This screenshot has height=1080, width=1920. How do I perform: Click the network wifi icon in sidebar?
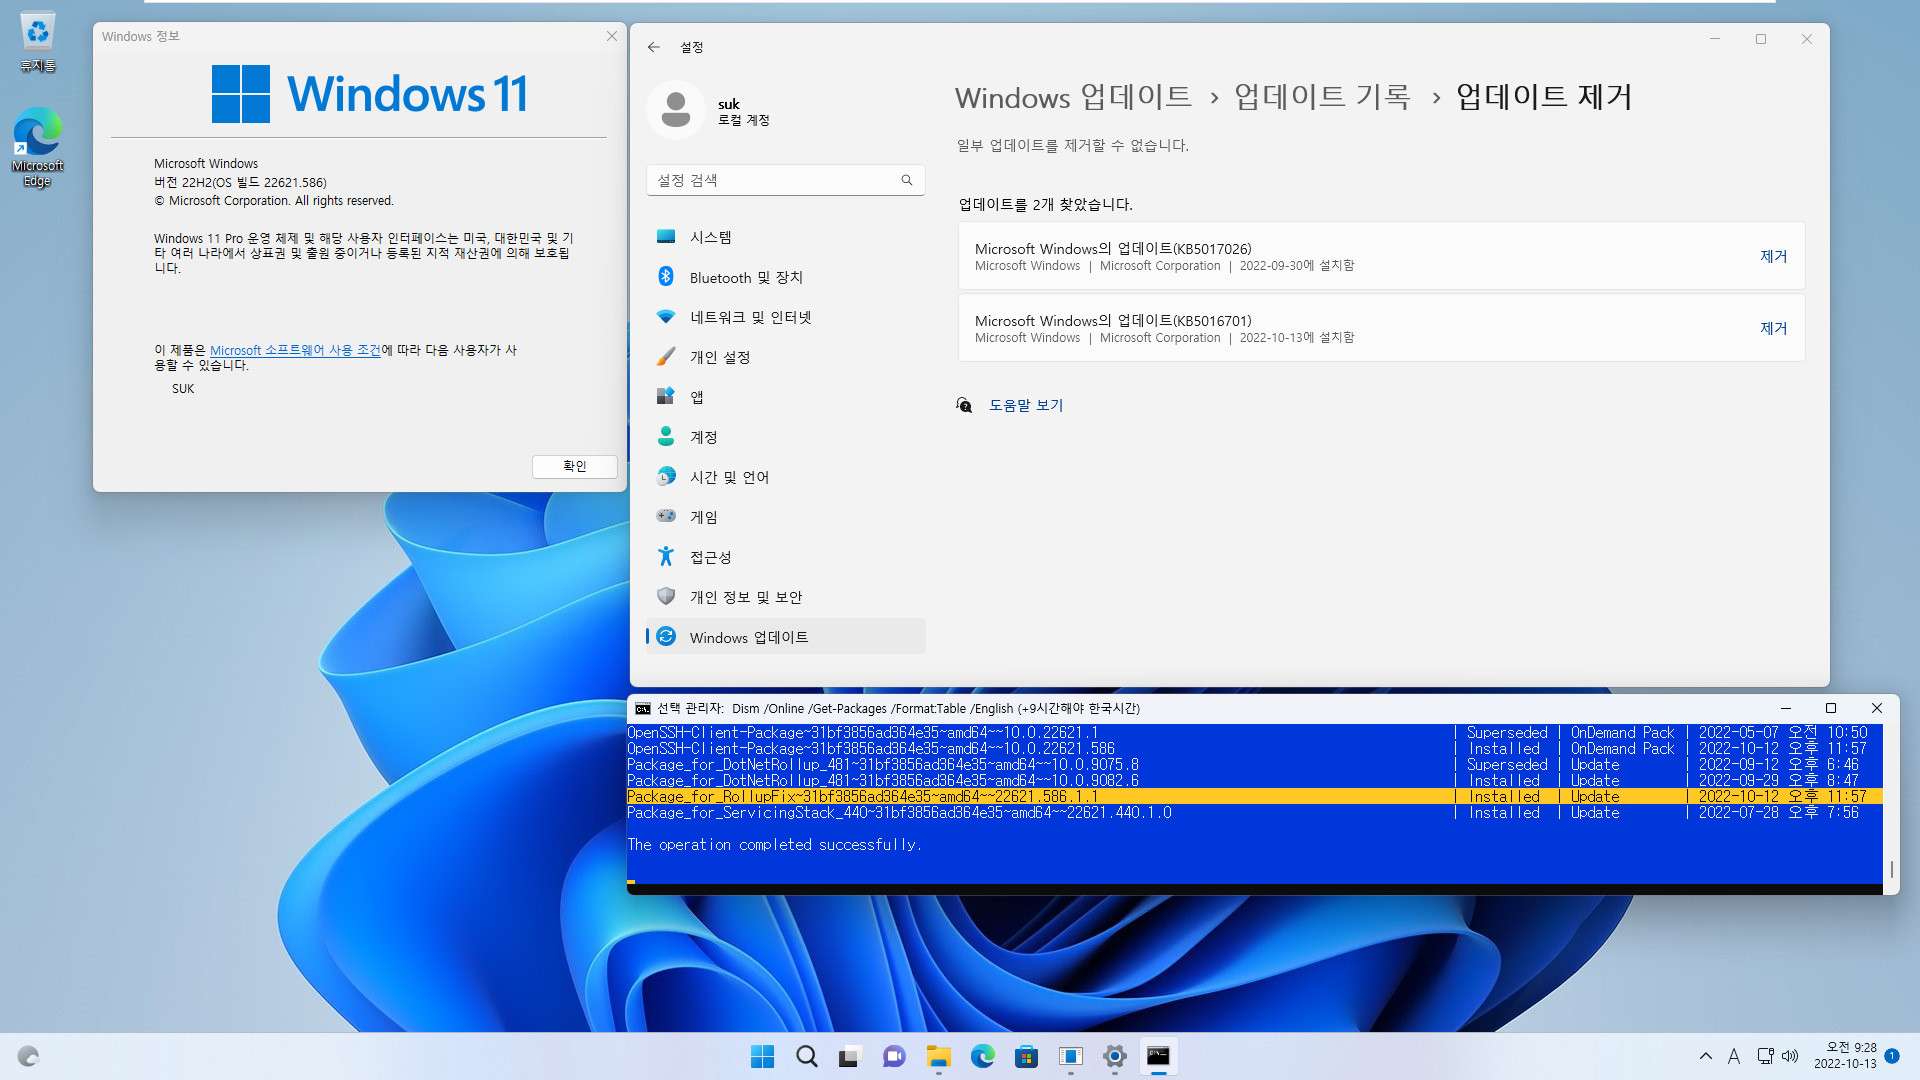pyautogui.click(x=666, y=316)
